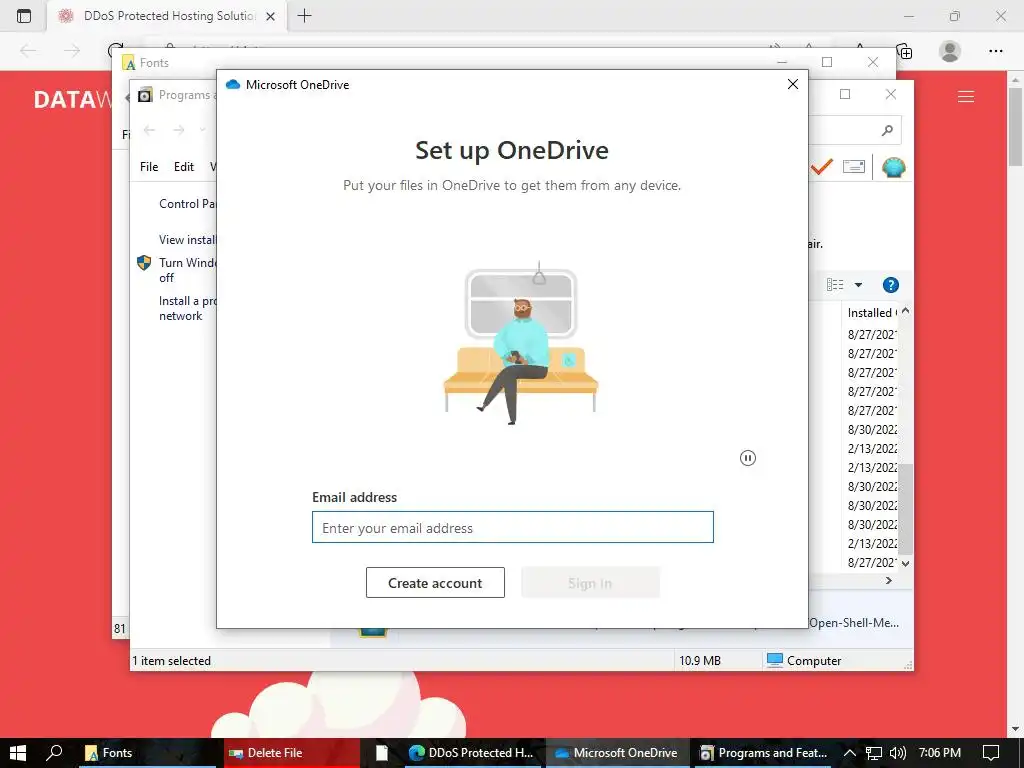The image size is (1024, 768).
Task: Open the Action Center notifications icon
Action: [991, 753]
